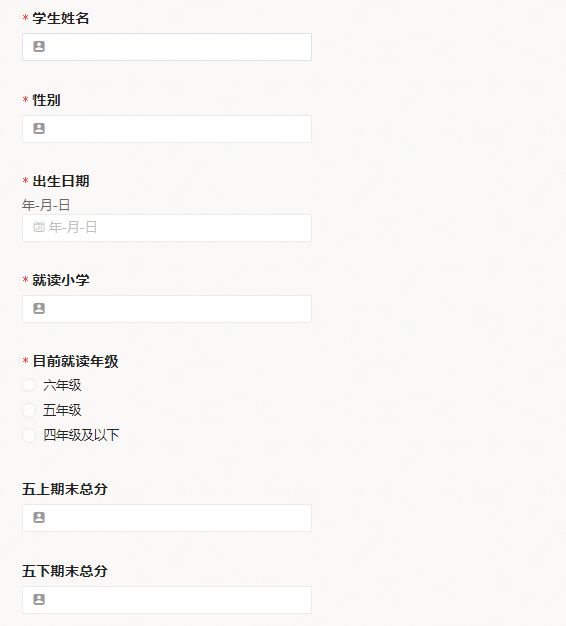Click the 四年级及以下 option label text
Screen dimensions: 566x626
81,435
